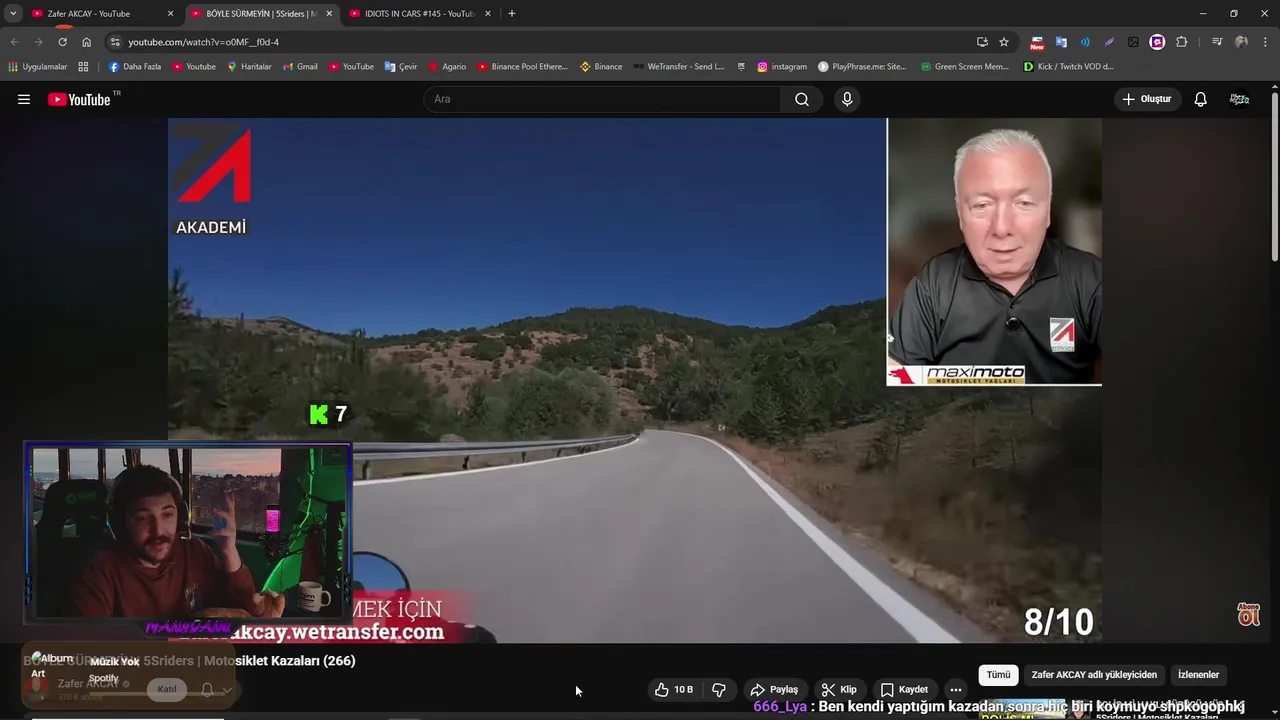Select Zafer AKCAY adlı yükleyiciden chip
The height and width of the screenshot is (720, 1280).
[x=1094, y=675]
